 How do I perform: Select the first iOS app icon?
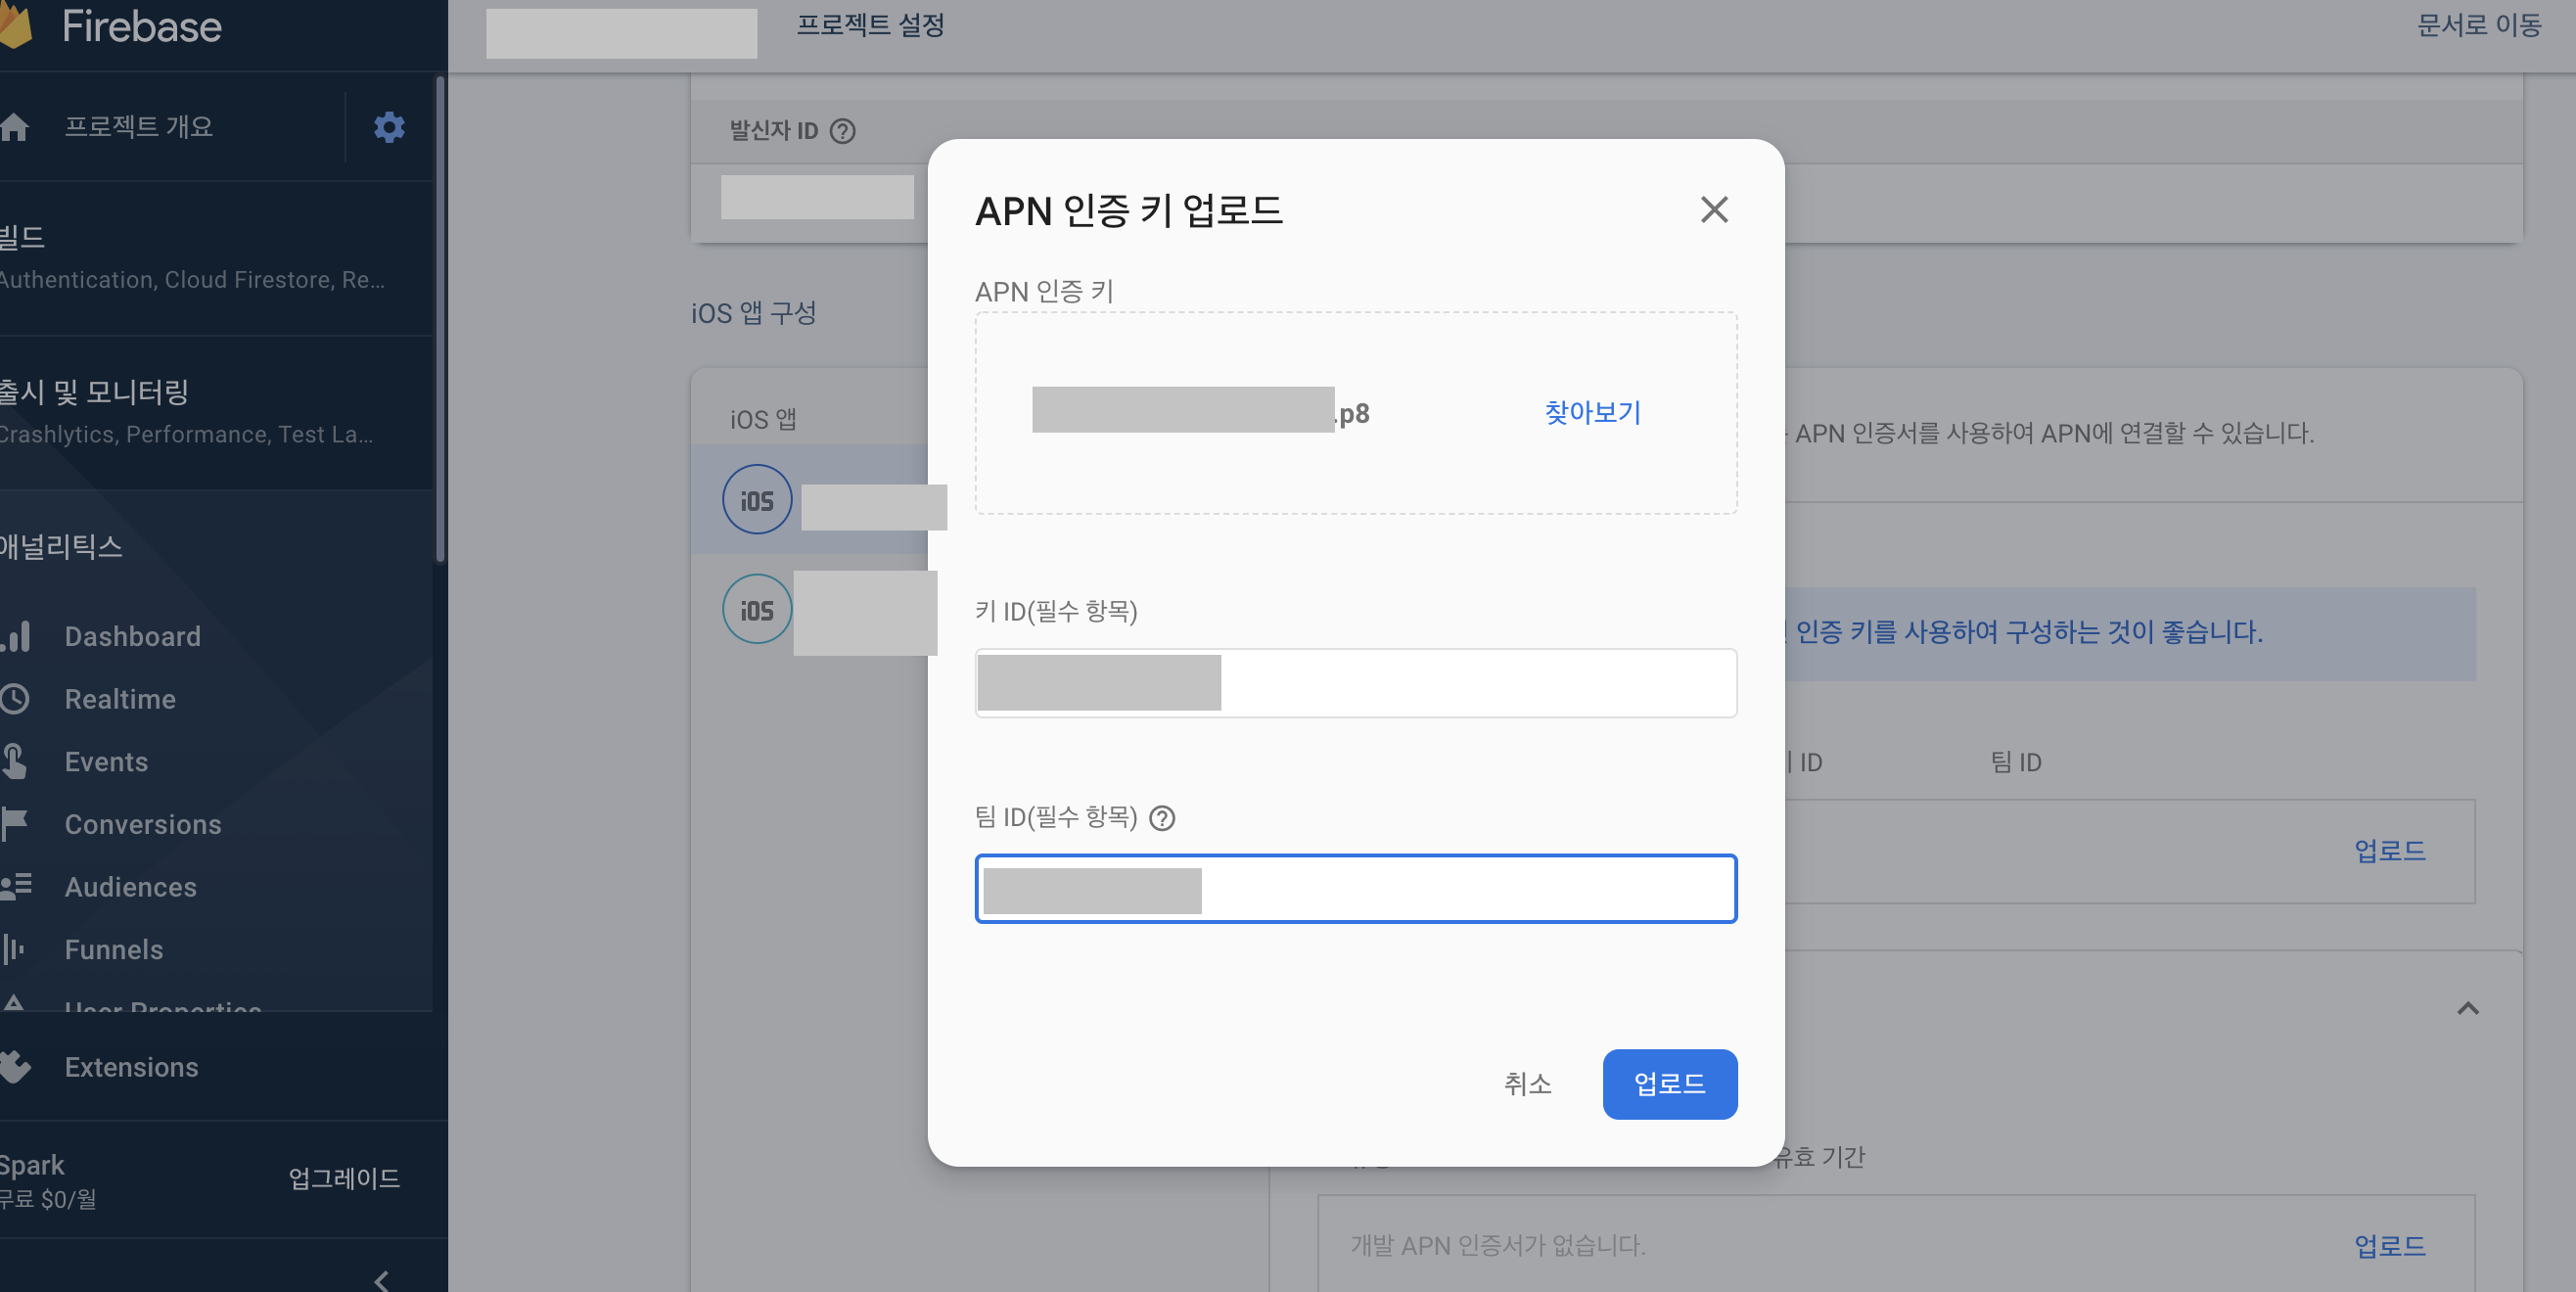pos(757,499)
